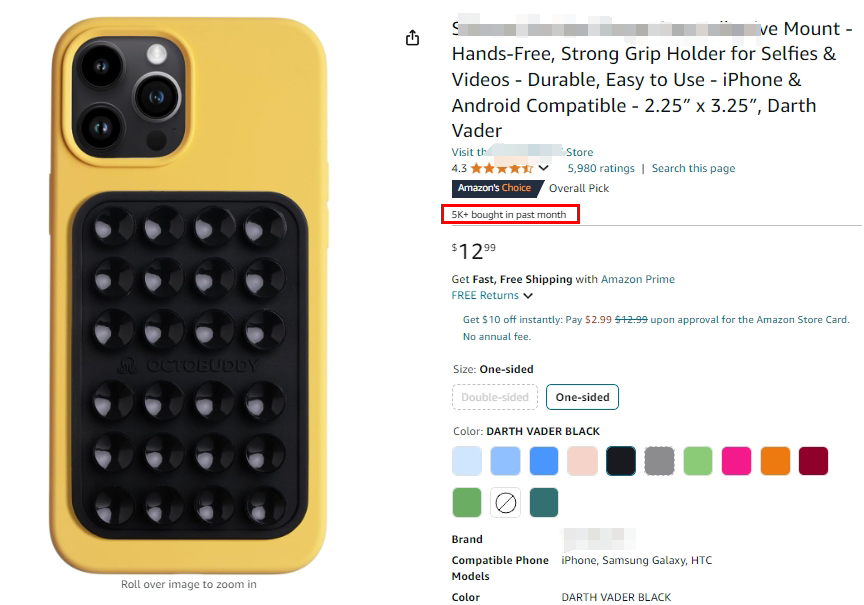864x605 pixels.
Task: Visit the brand Store link
Action: point(522,152)
